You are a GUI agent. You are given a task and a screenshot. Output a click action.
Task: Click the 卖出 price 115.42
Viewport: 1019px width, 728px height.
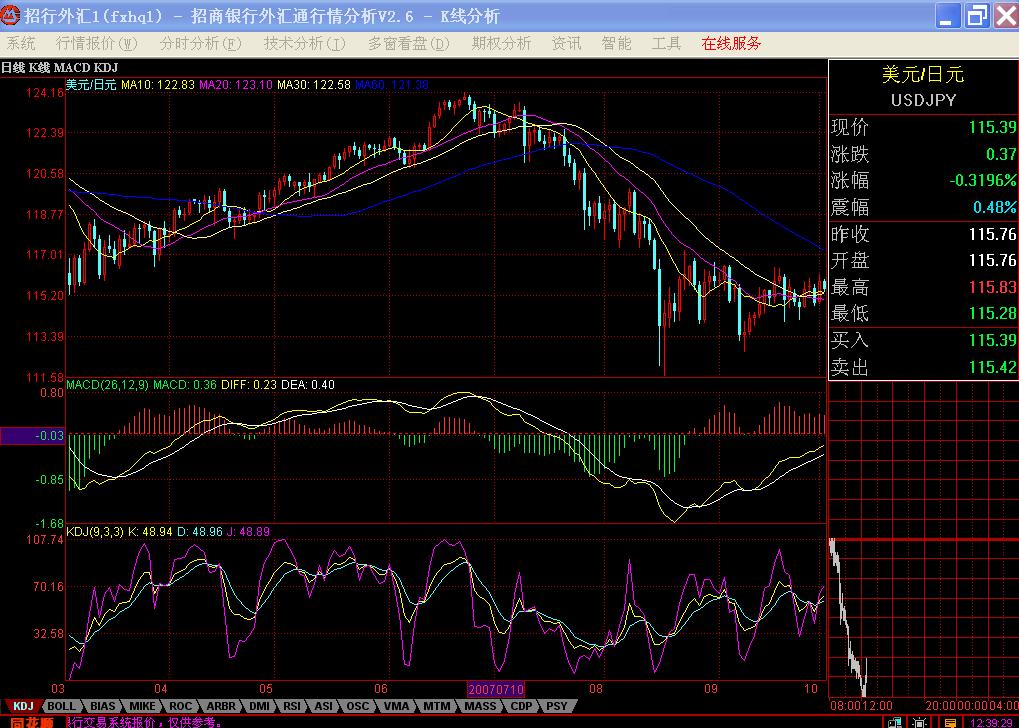[x=992, y=367]
